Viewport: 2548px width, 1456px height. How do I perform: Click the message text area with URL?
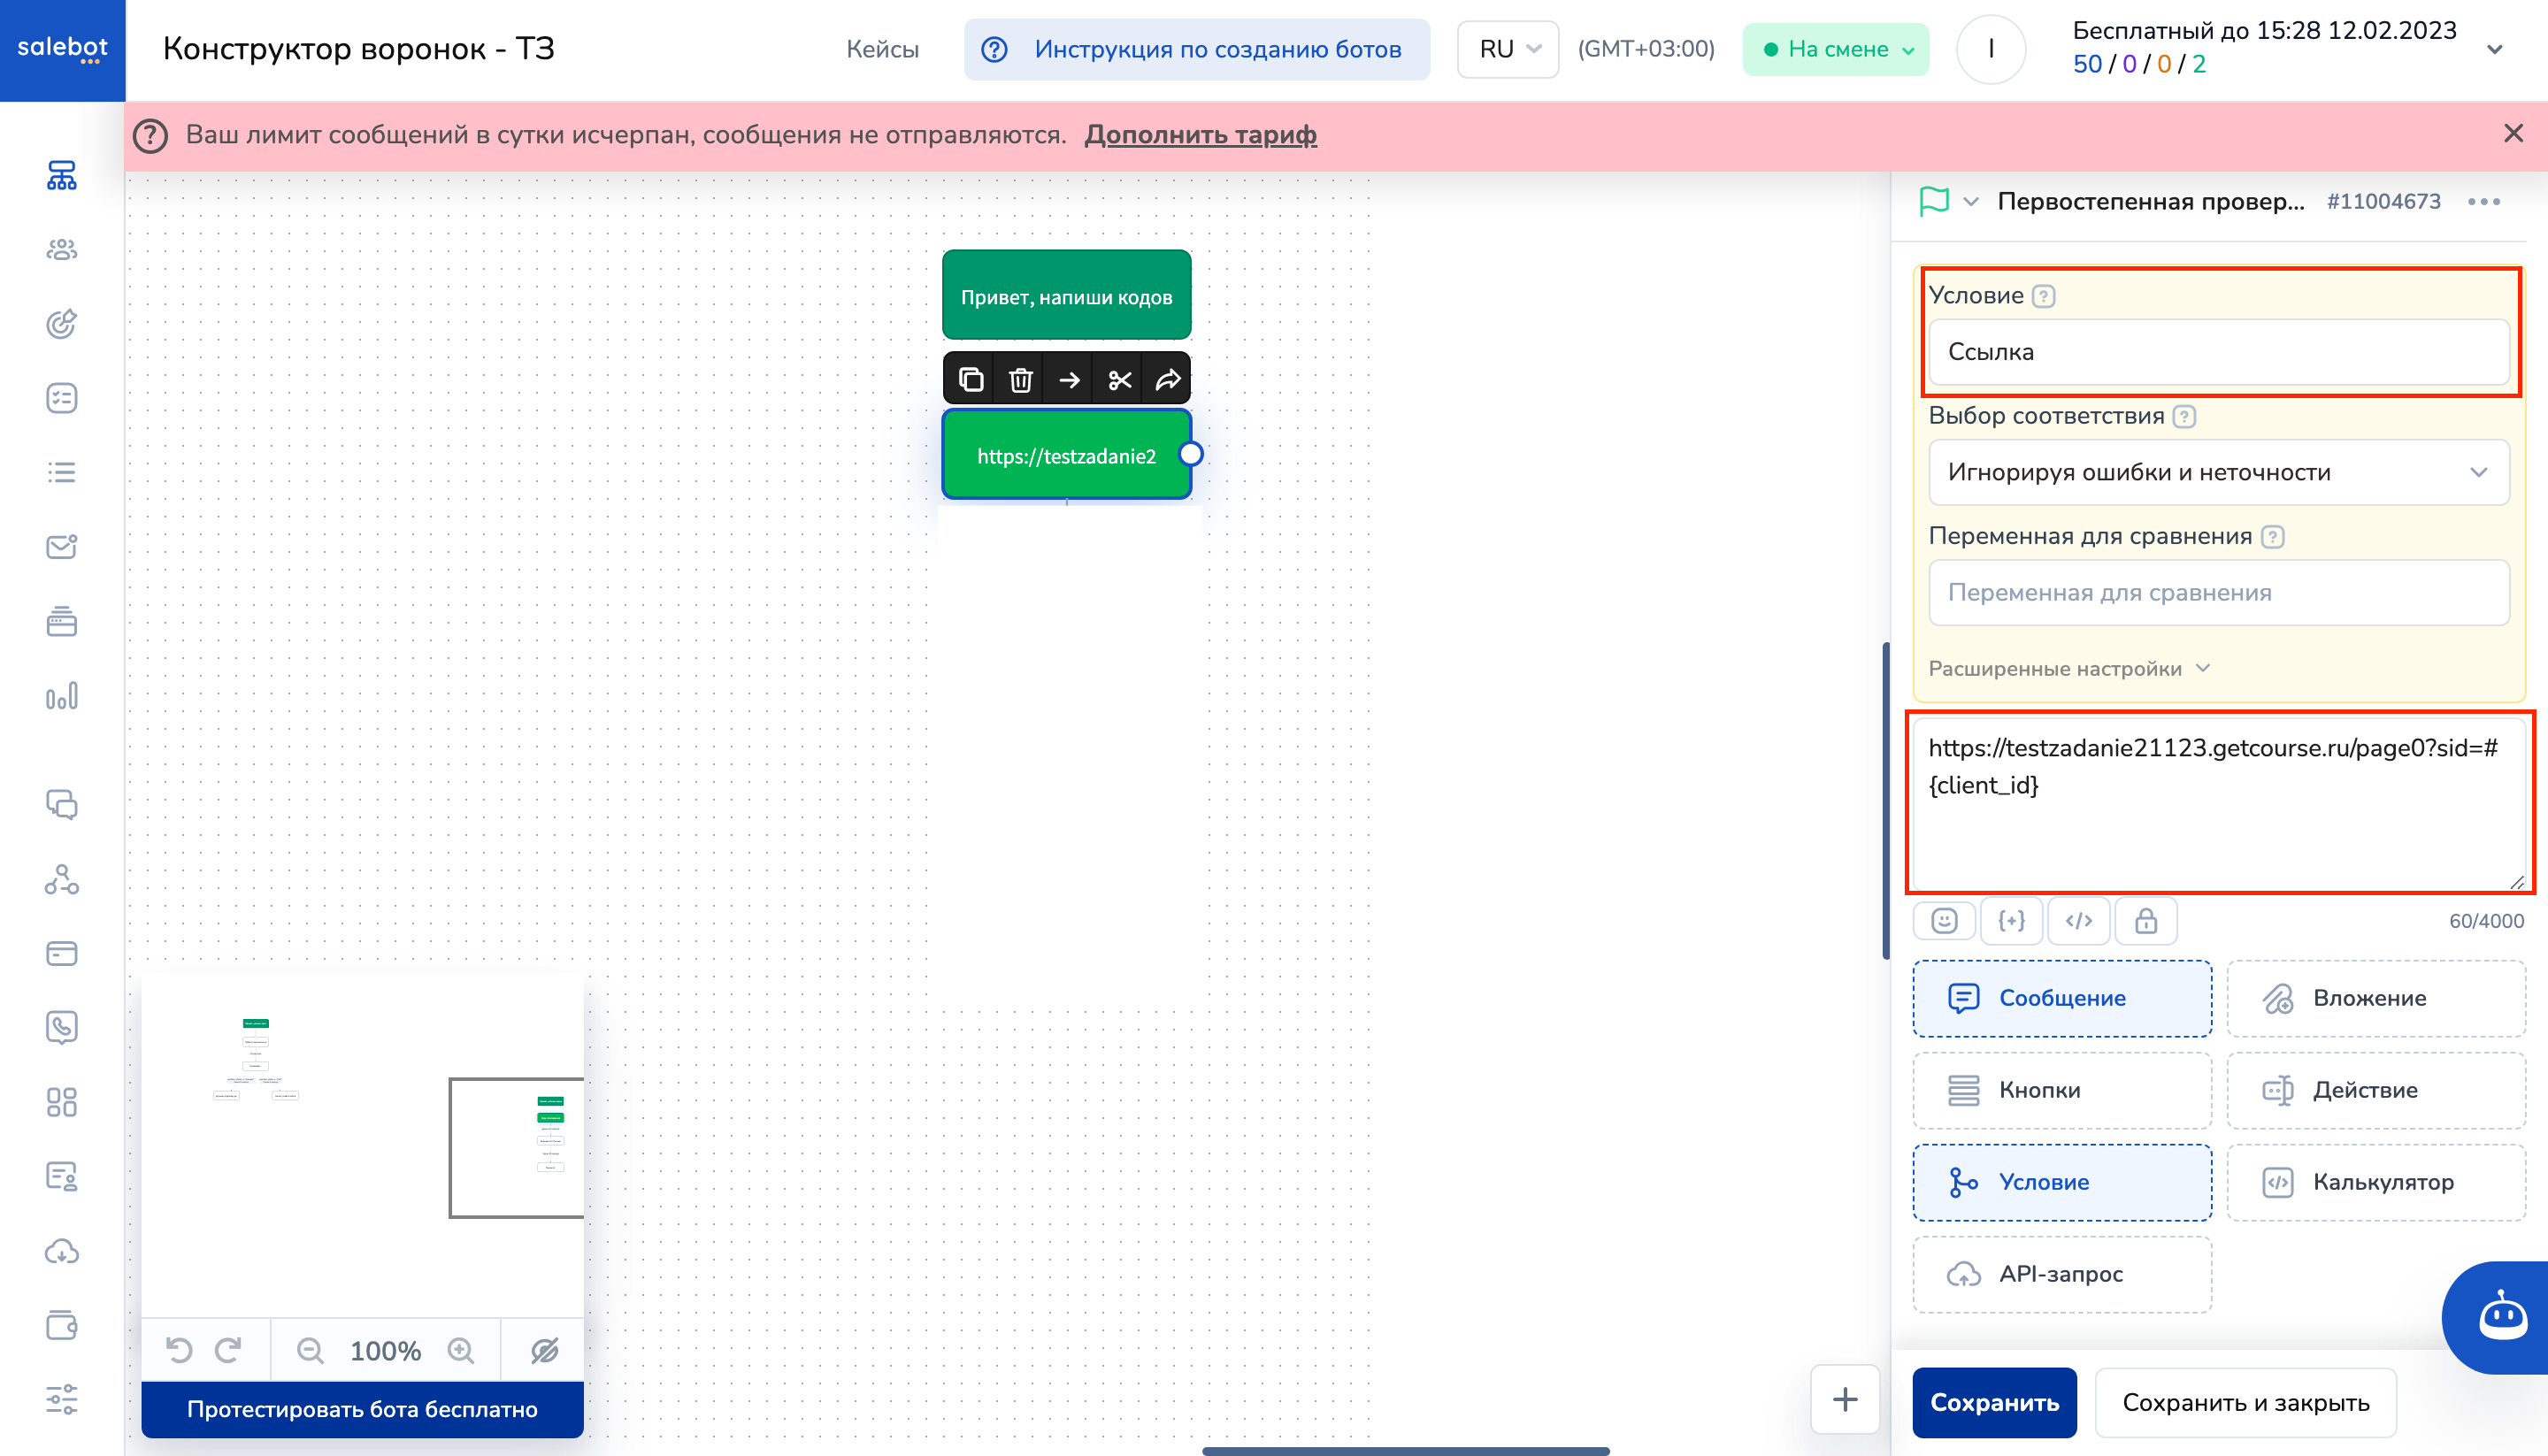pyautogui.click(x=2218, y=802)
